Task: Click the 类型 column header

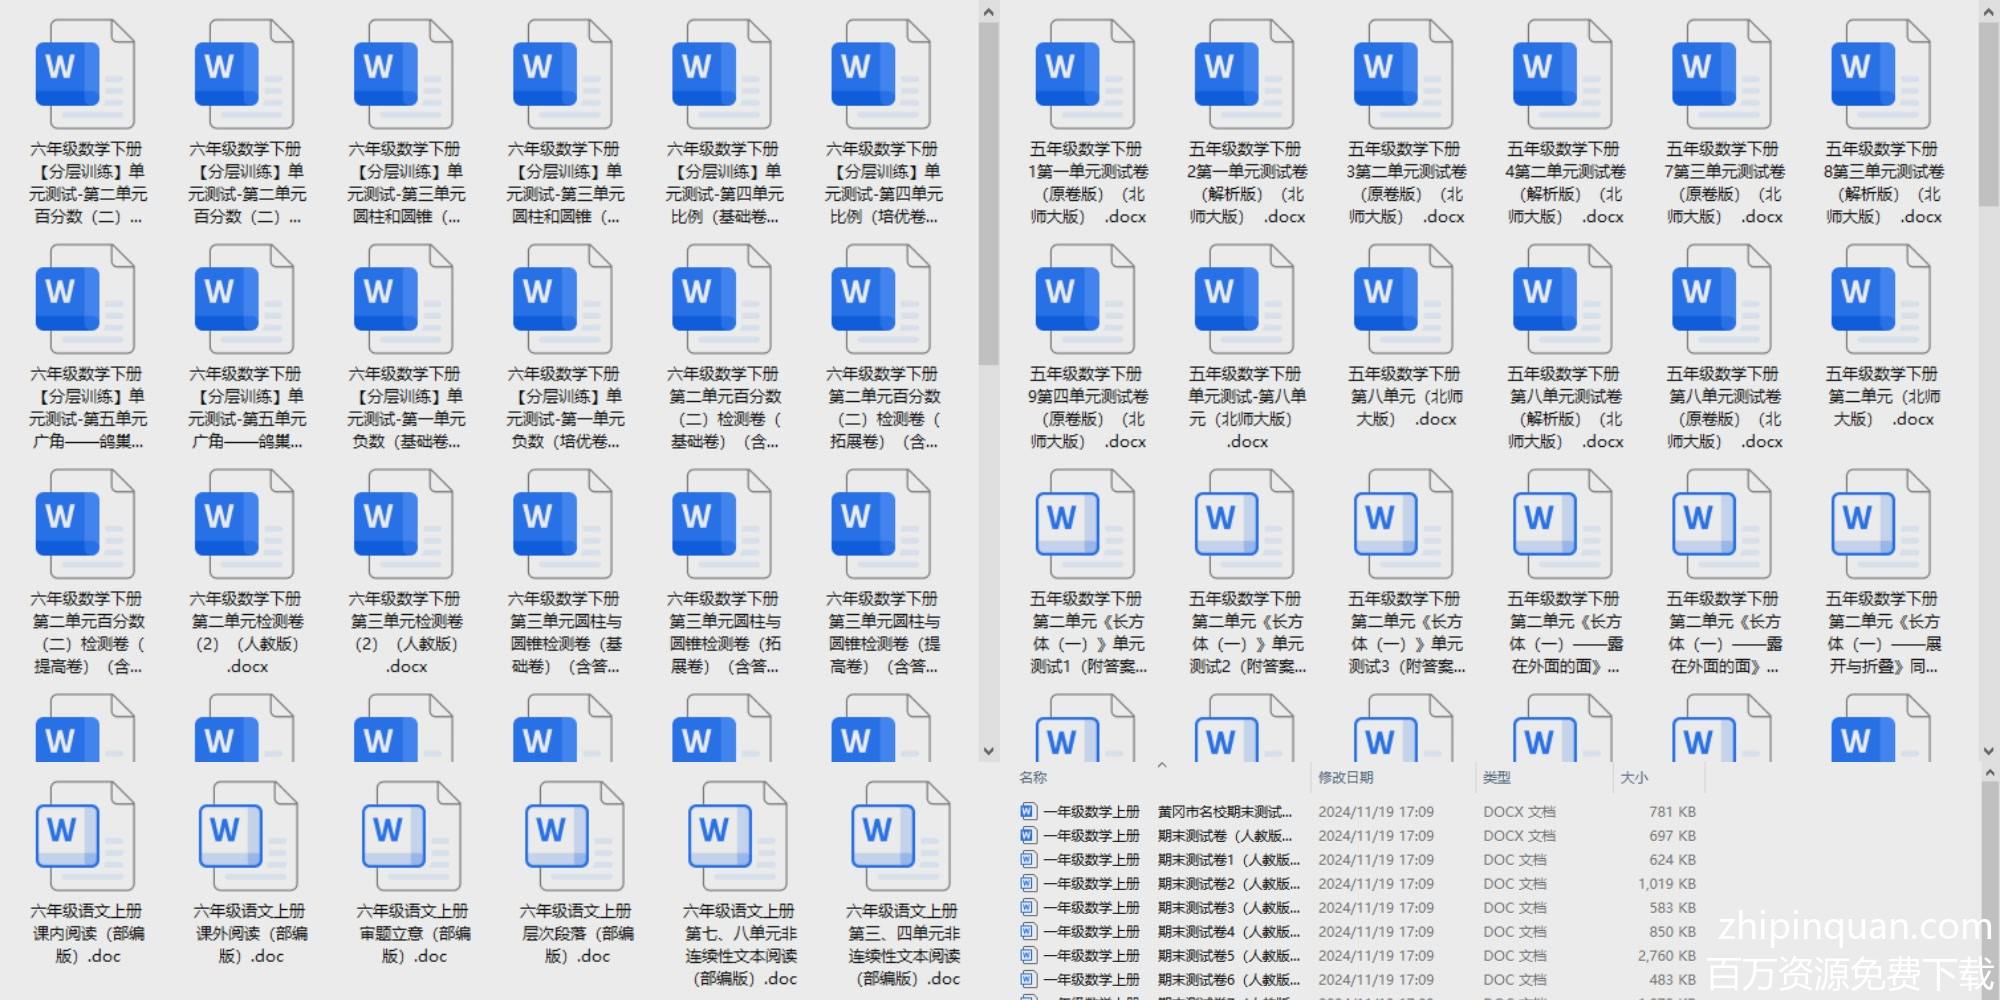Action: [x=1496, y=777]
